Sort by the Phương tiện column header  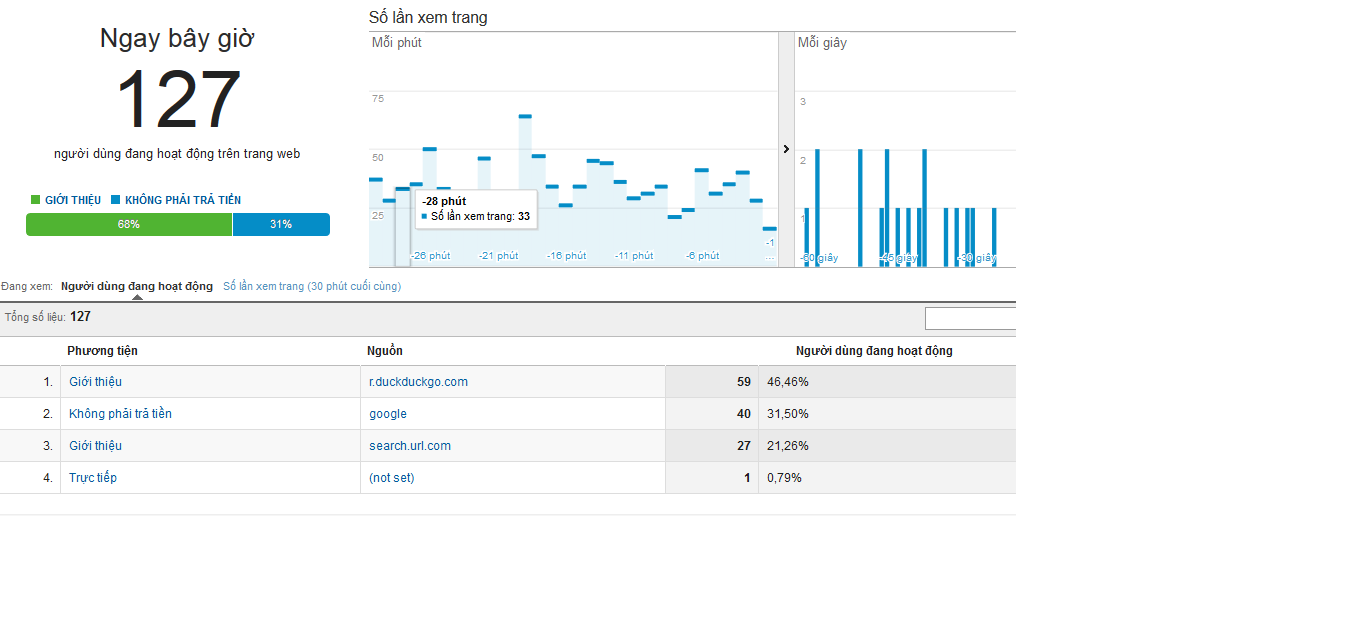(102, 351)
